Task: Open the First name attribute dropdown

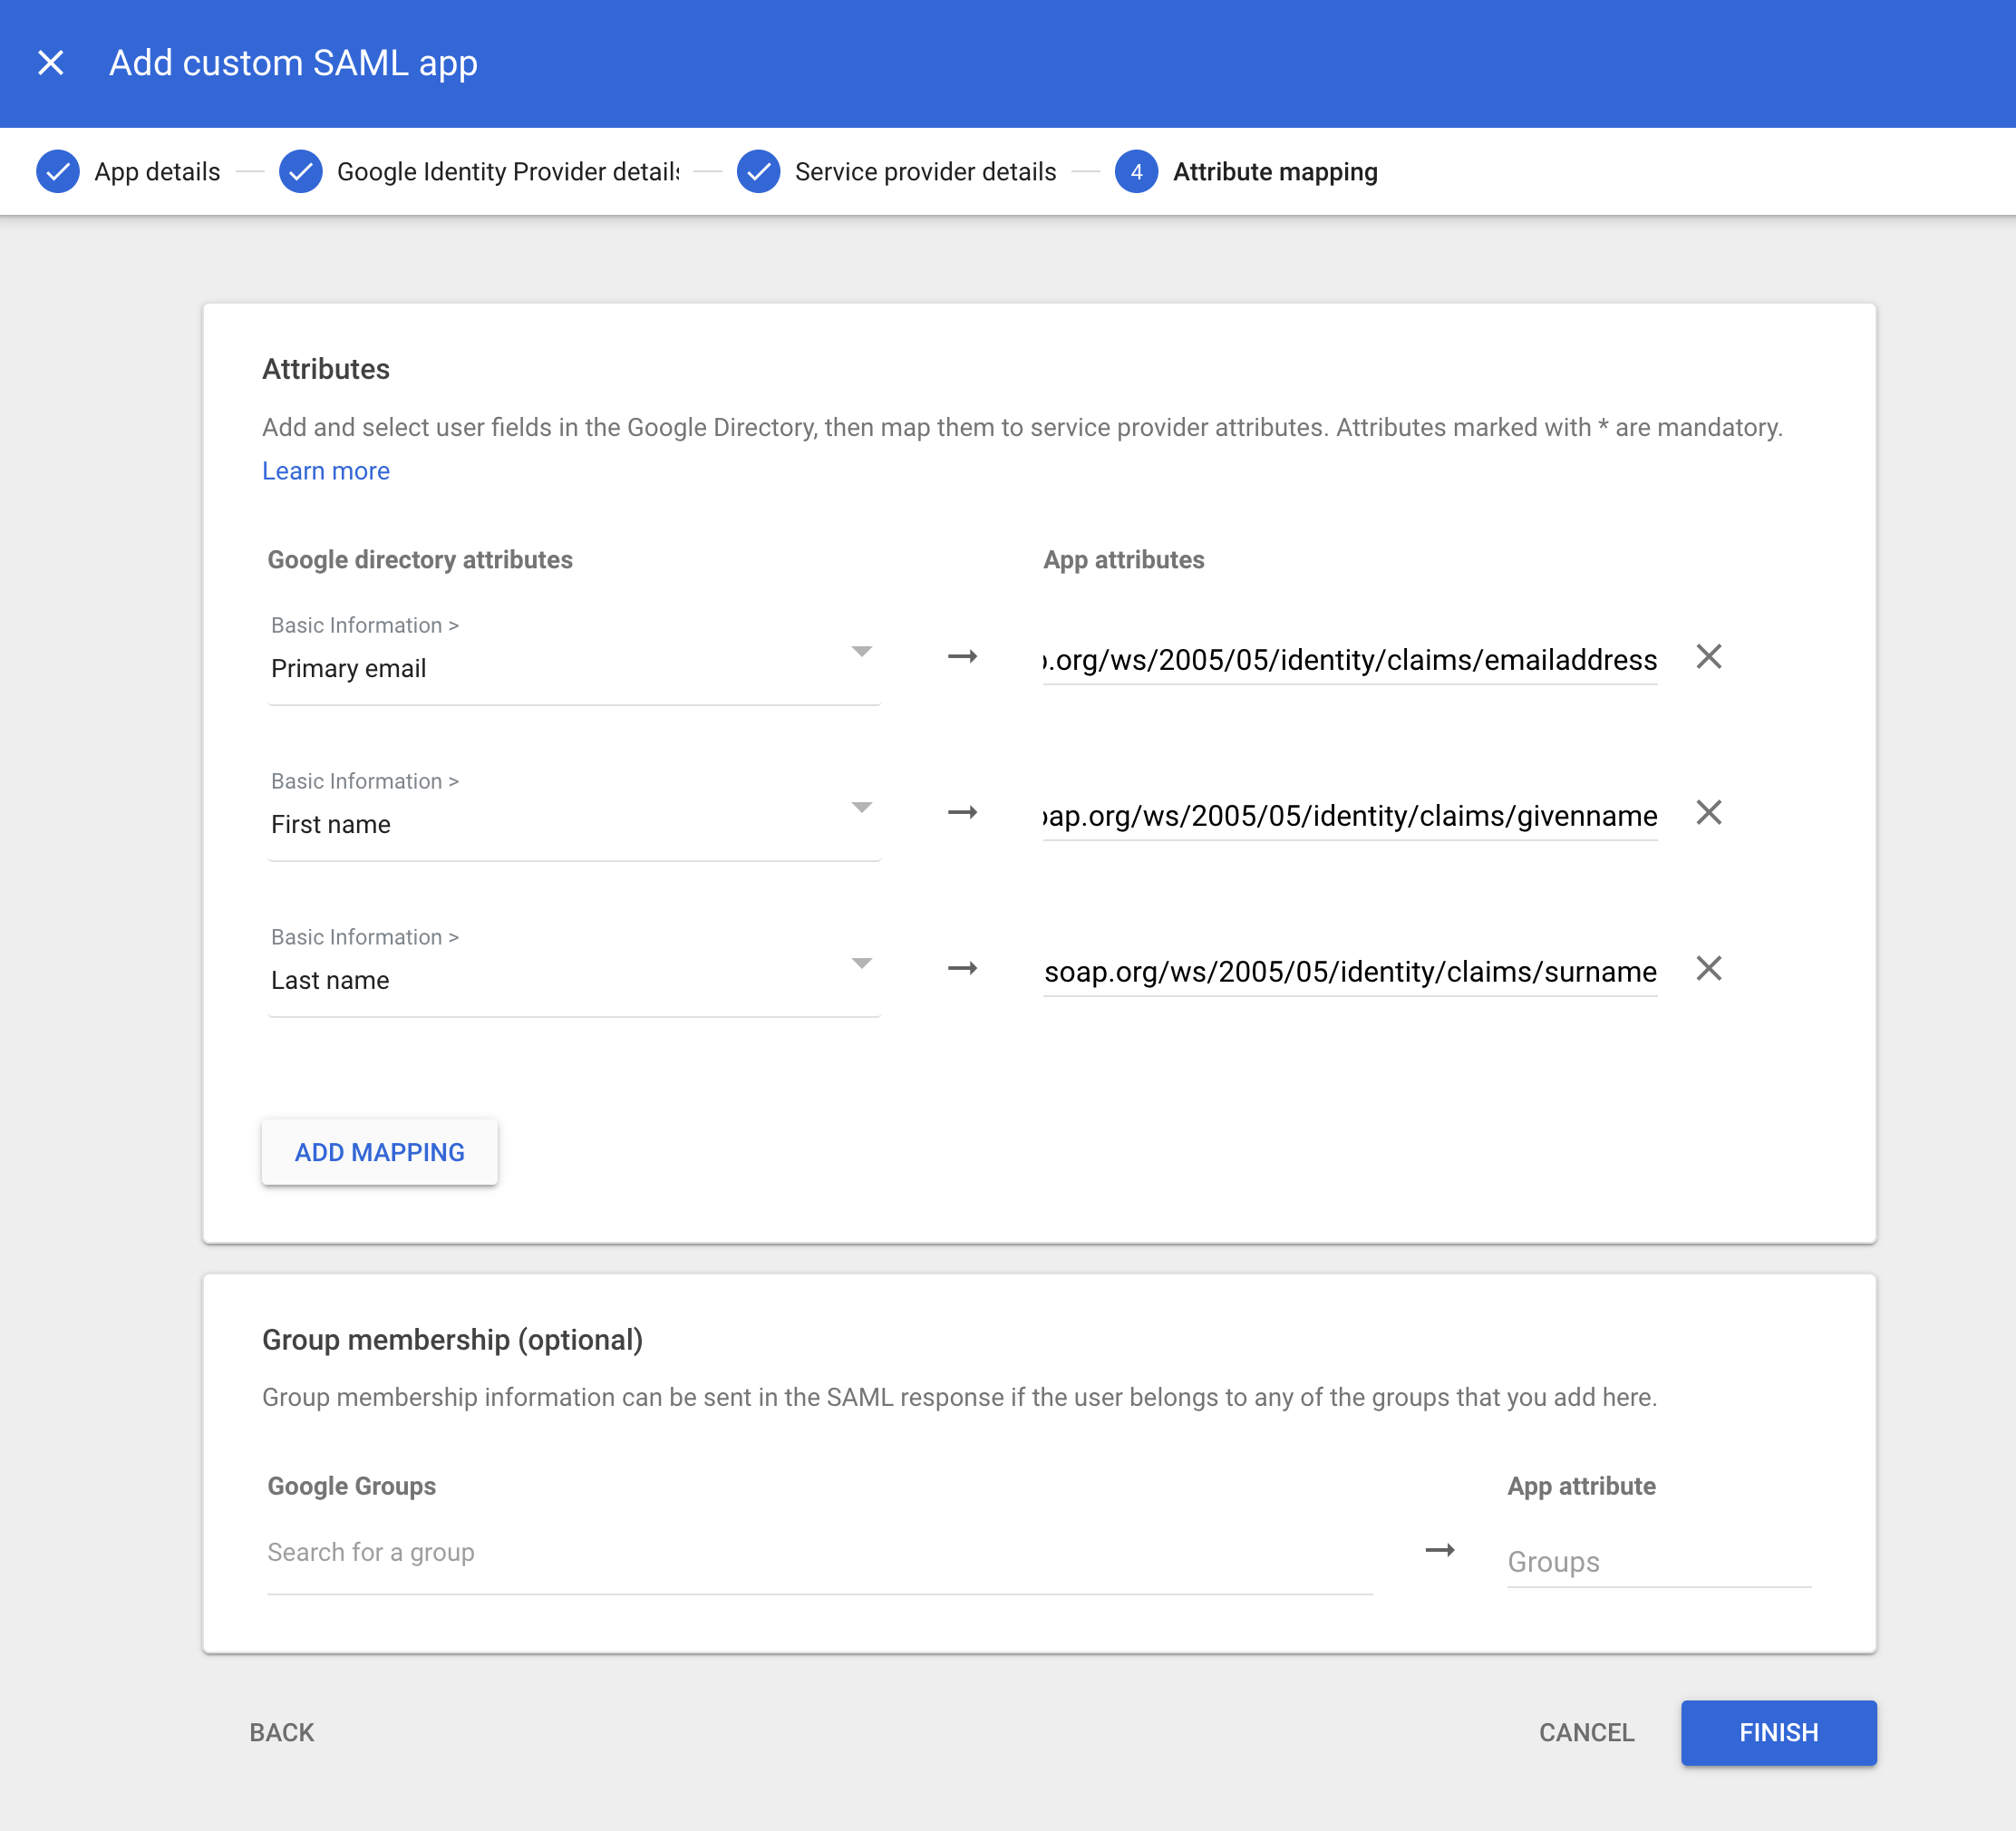Action: 862,808
